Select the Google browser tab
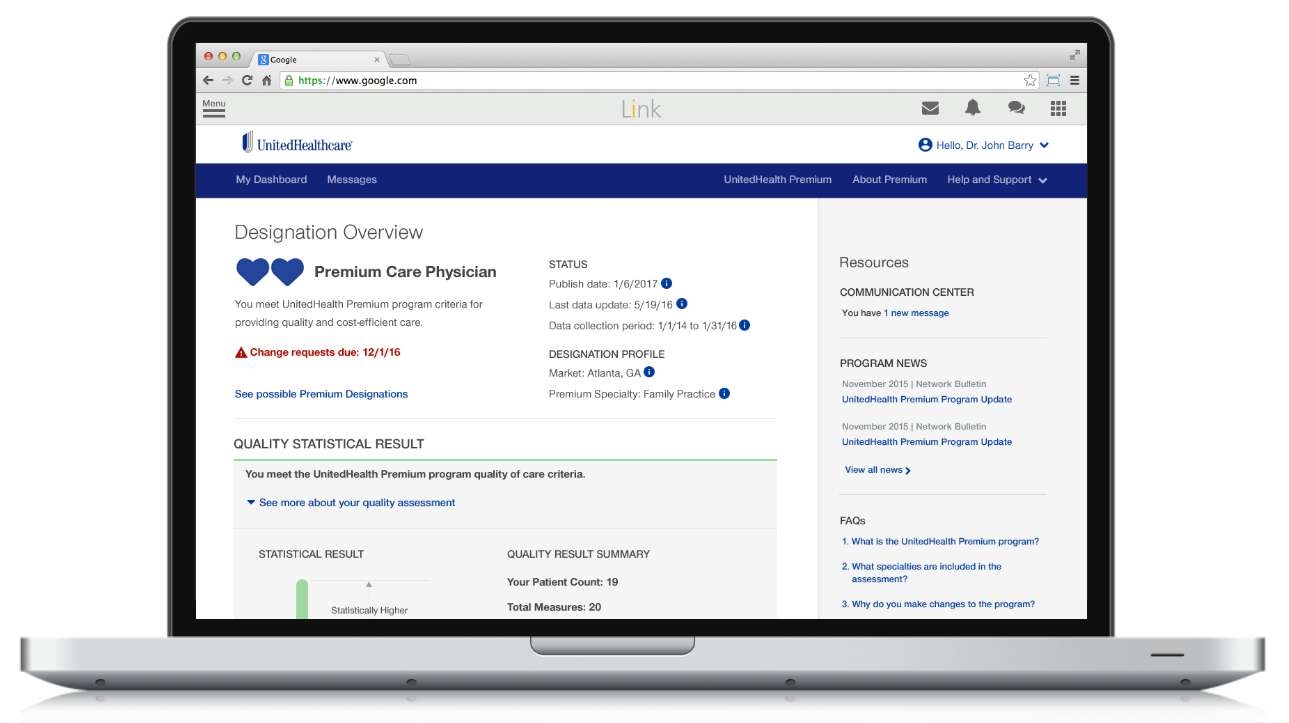 point(318,60)
